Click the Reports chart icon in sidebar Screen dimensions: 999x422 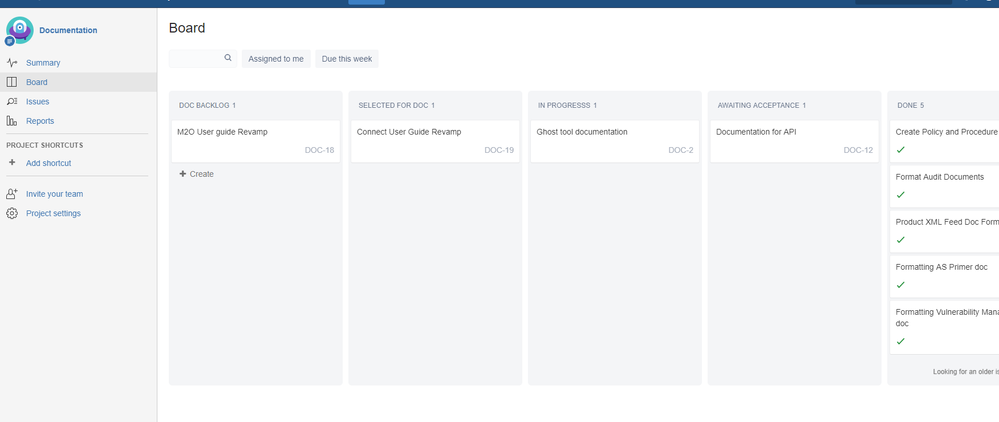[x=11, y=121]
